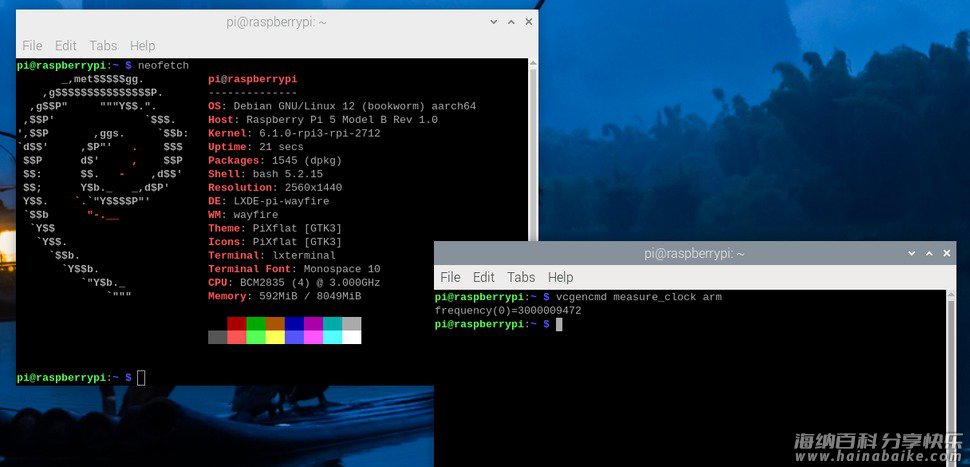
Task: Click the Icons line PiXflat [GTK3]
Action: (x=275, y=242)
